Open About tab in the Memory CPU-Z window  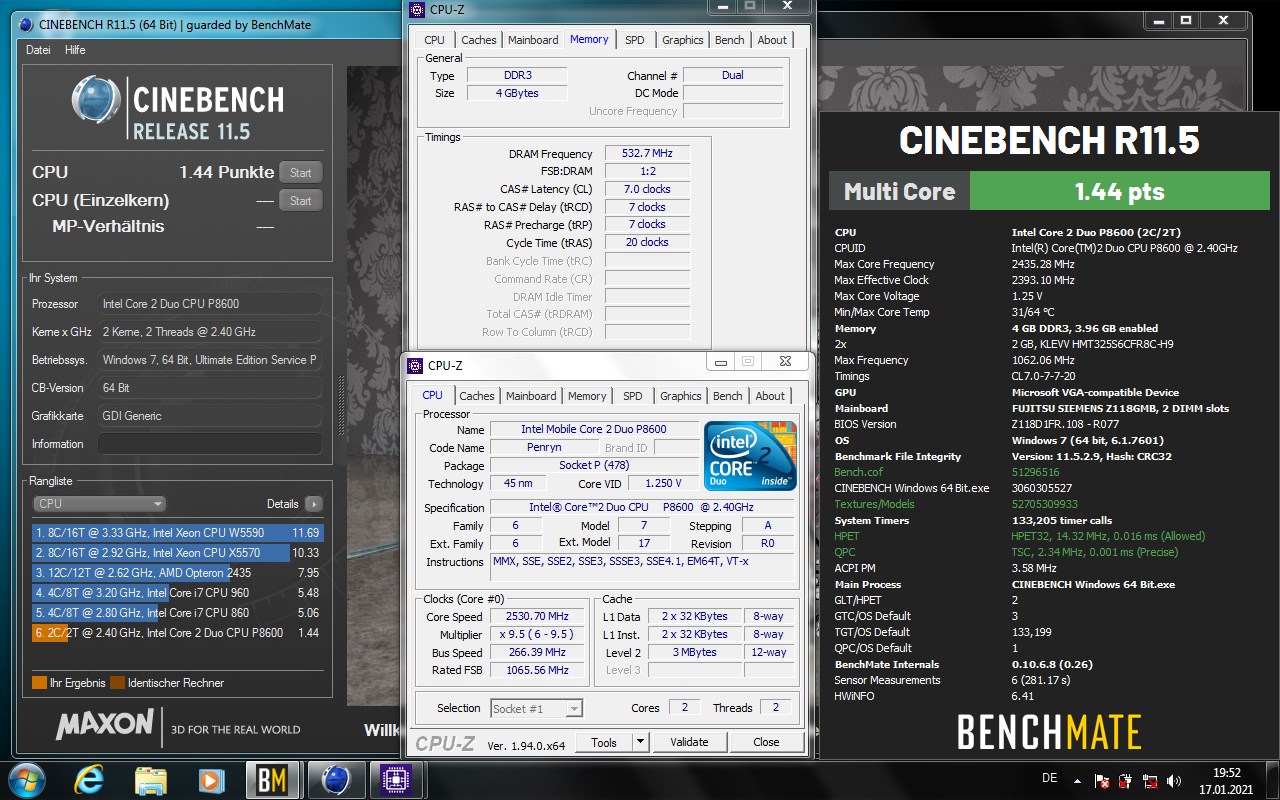pos(772,40)
